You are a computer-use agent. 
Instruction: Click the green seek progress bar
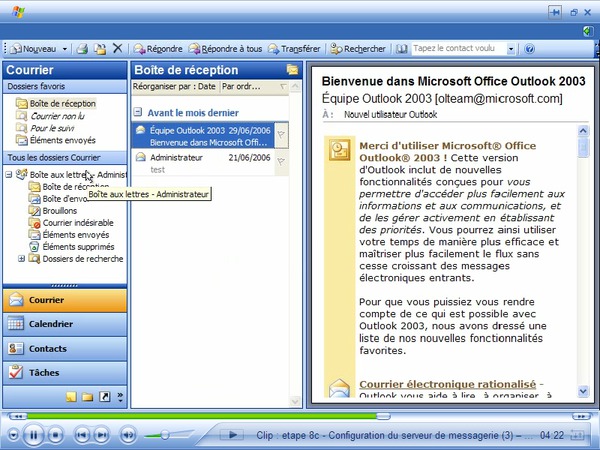(x=203, y=416)
